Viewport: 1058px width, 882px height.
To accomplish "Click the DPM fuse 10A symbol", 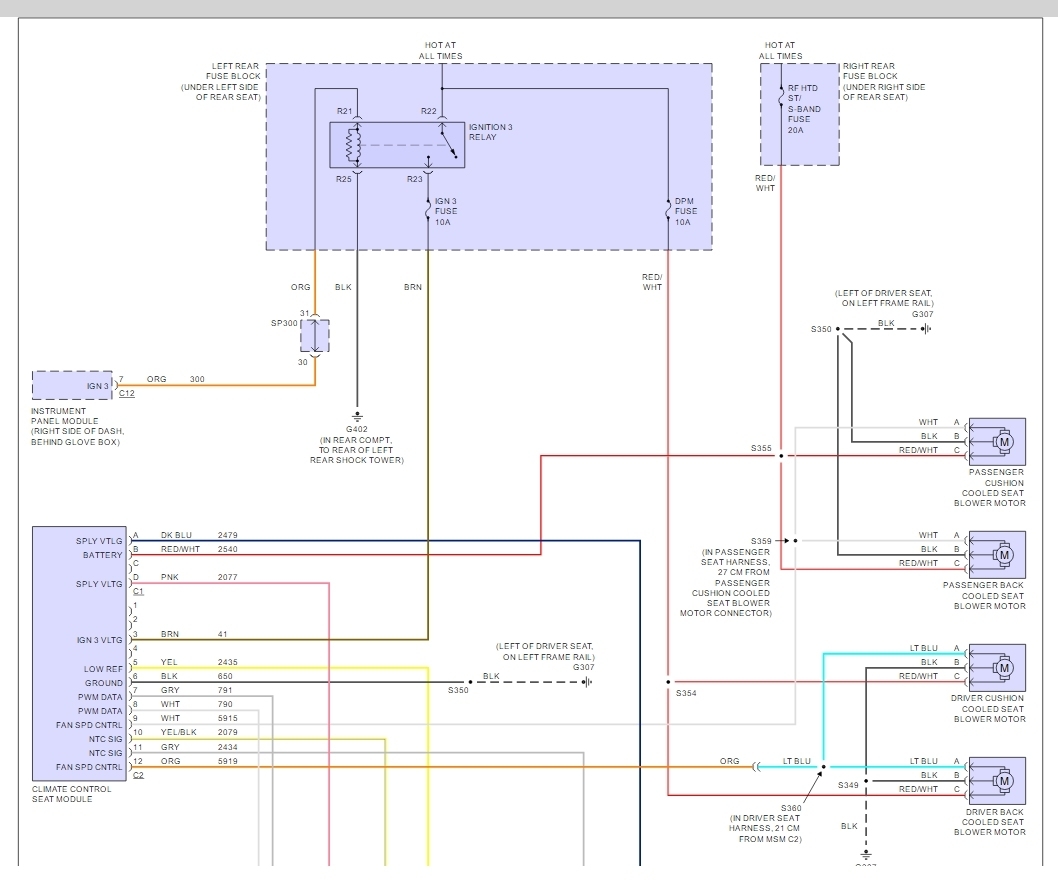I will coord(668,211).
